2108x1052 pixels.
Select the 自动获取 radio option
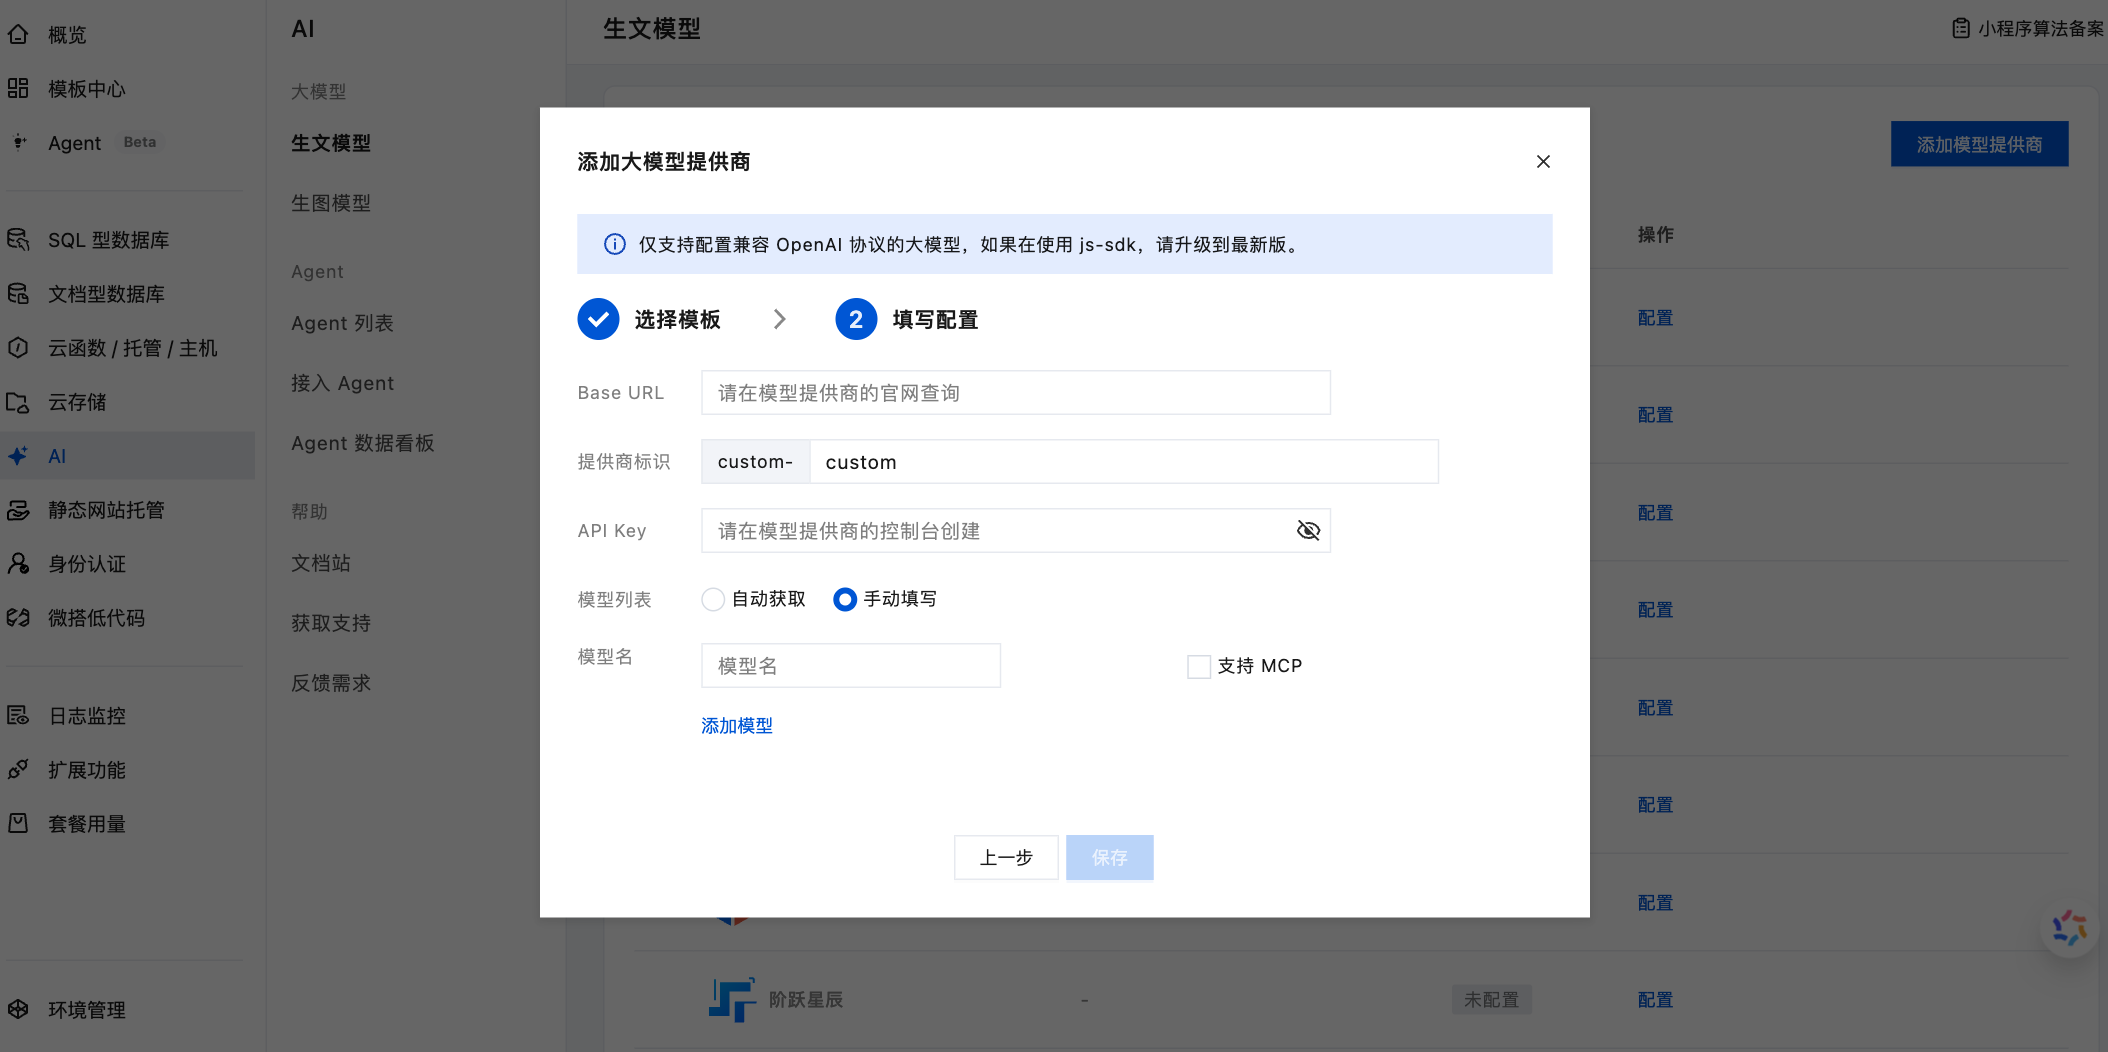tap(713, 600)
